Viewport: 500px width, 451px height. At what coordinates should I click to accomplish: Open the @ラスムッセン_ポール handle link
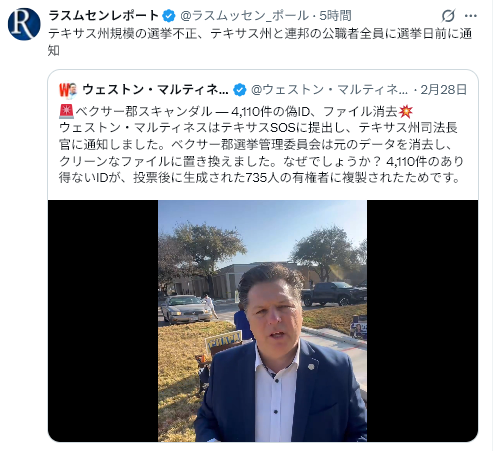coord(244,16)
